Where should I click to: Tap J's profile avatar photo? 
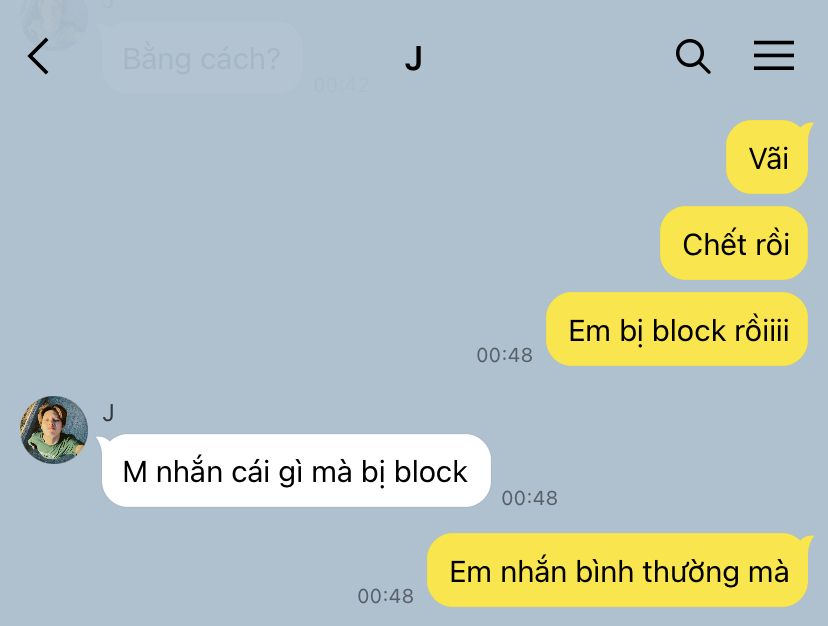54,429
